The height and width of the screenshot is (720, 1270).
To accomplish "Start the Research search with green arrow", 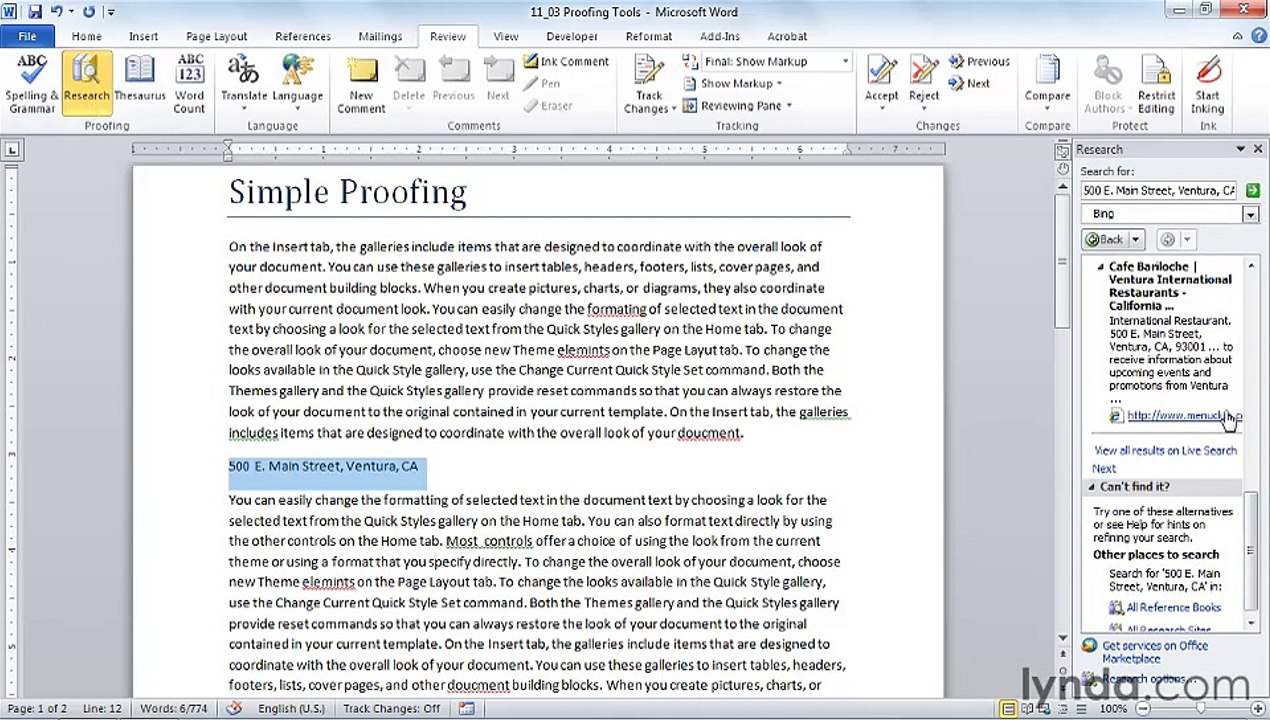I will coord(1252,190).
